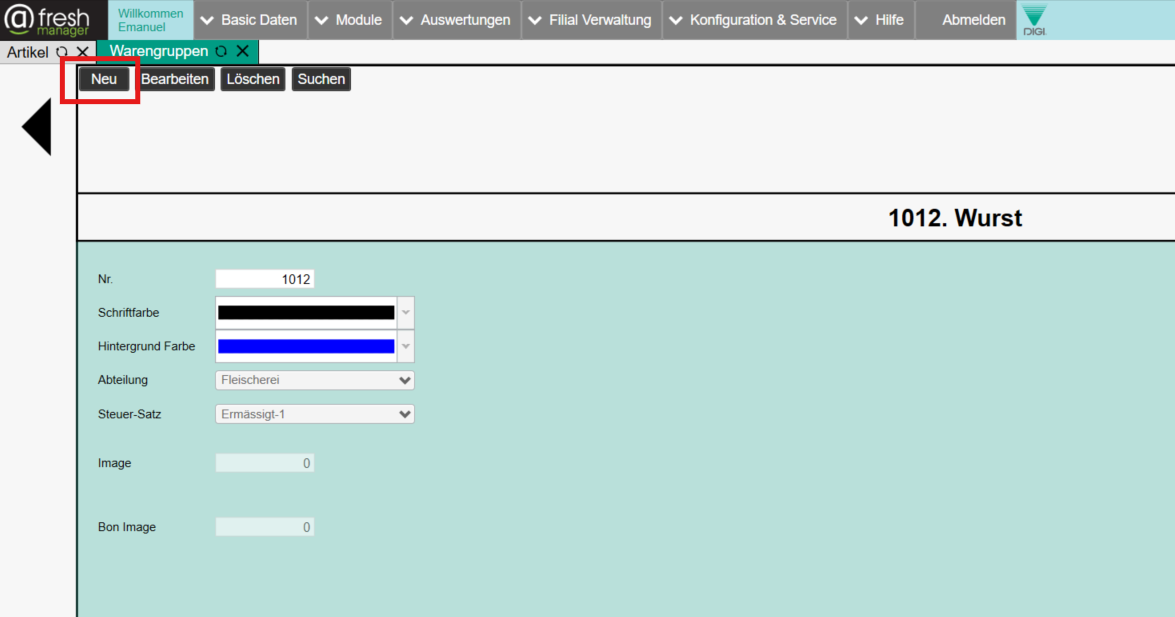Close the Artikel tab
1175x617 pixels.
click(x=82, y=52)
